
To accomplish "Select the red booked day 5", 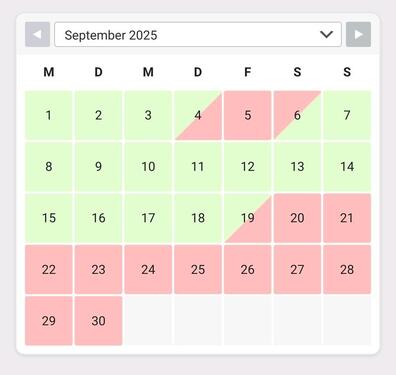I will point(248,115).
